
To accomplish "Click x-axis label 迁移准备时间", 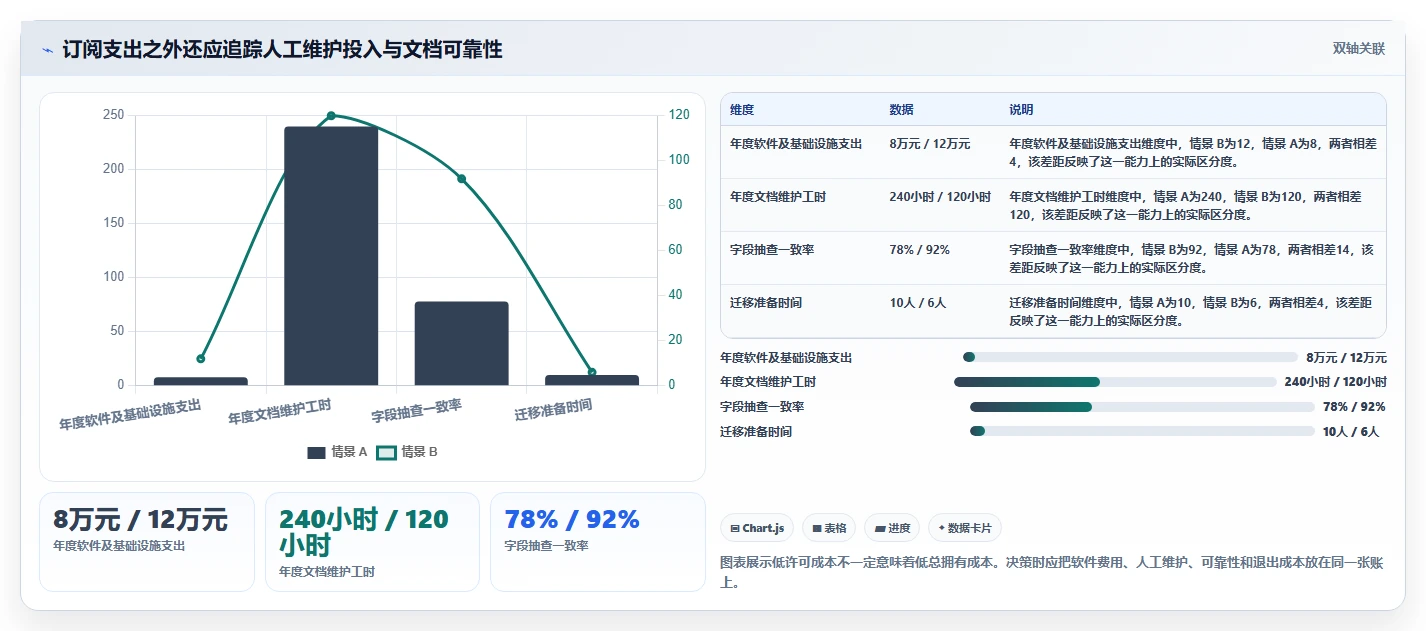I will [553, 410].
